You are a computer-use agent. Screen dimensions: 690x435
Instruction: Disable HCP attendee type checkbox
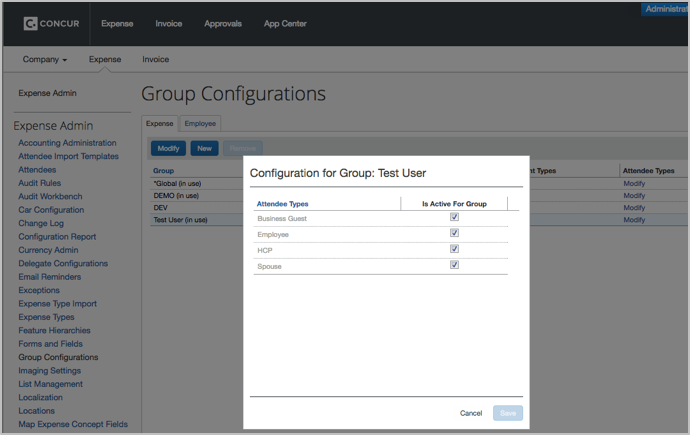(x=454, y=249)
